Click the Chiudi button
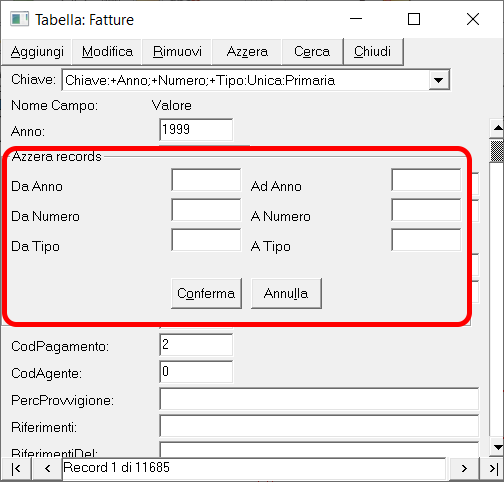The image size is (504, 482). pyautogui.click(x=373, y=52)
